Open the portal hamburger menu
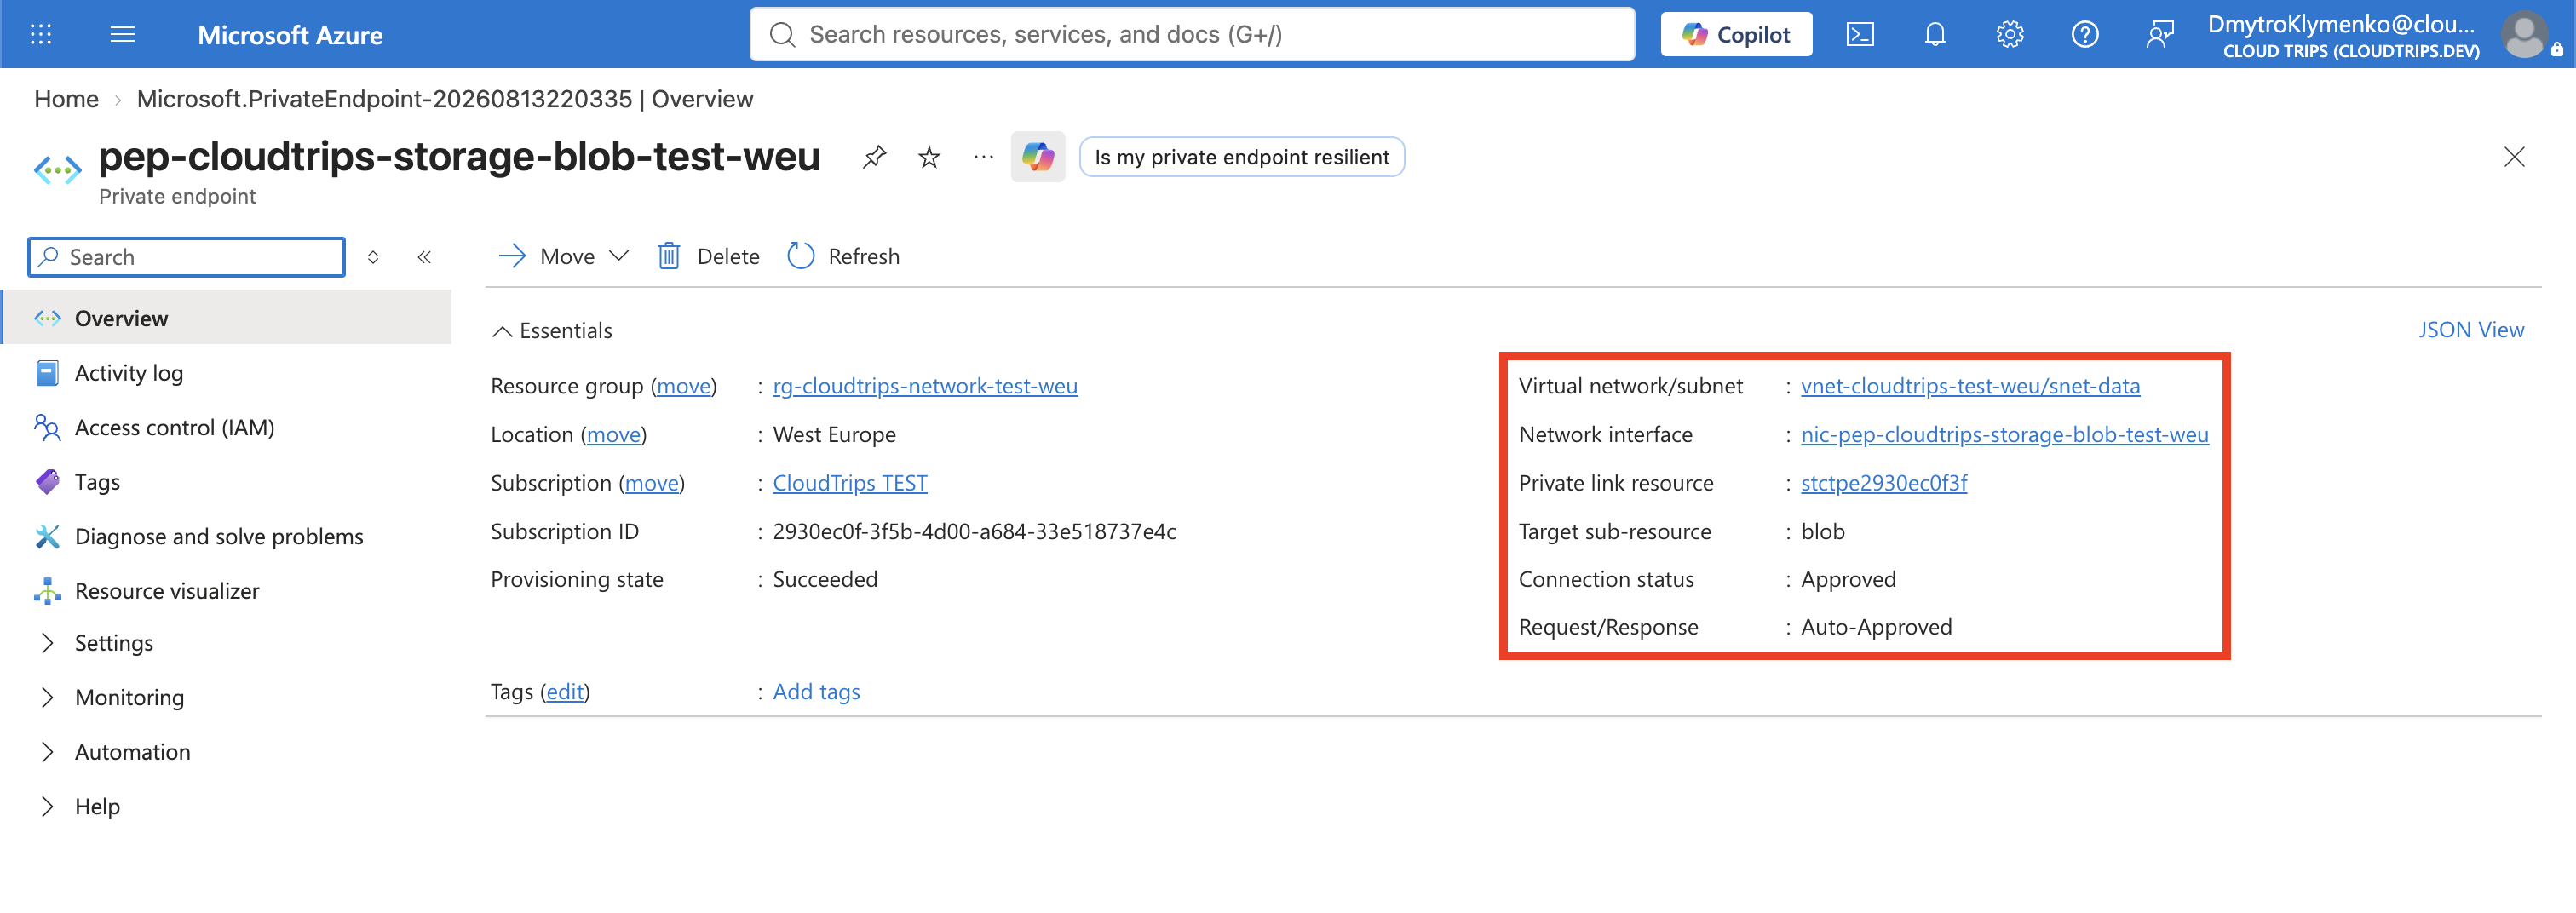 [122, 34]
